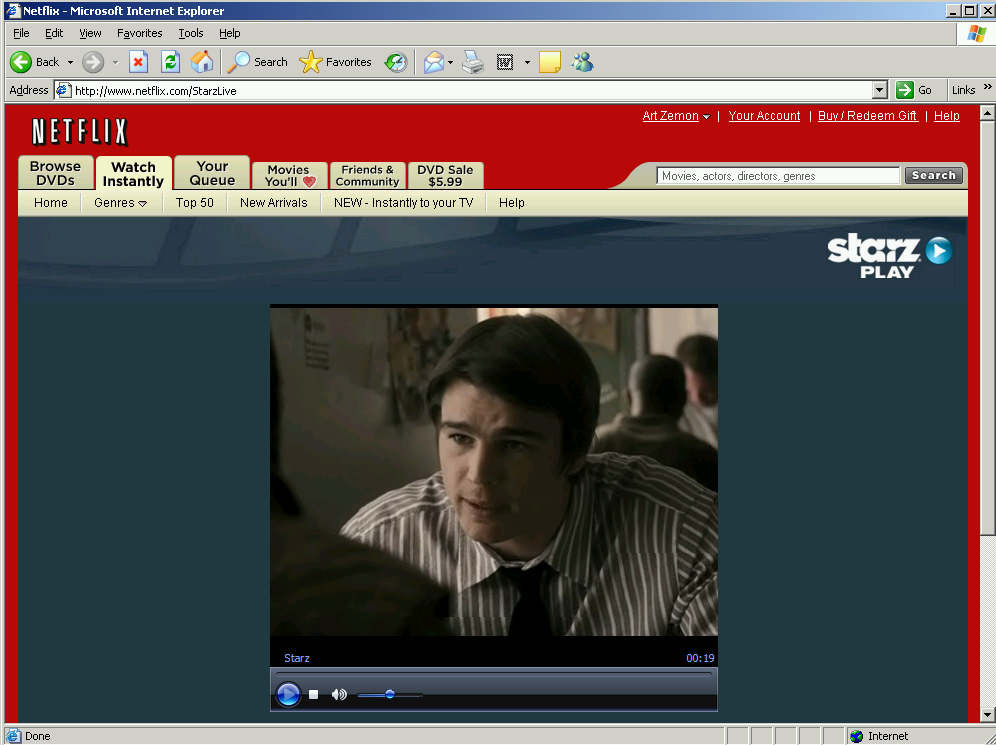Open the History clock icon
The image size is (996, 745).
tap(396, 62)
